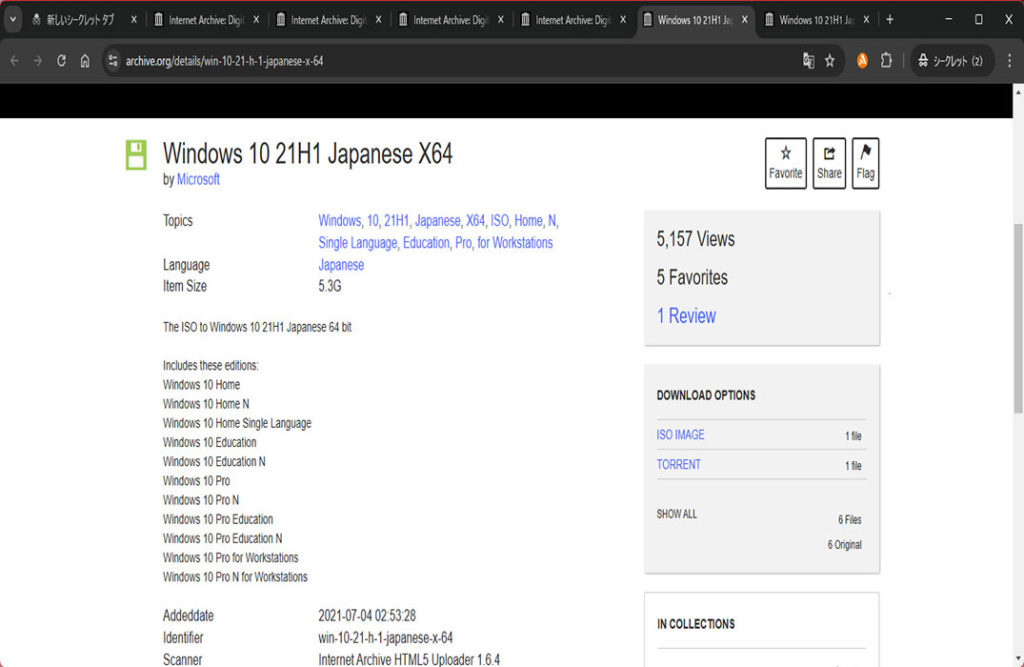The height and width of the screenshot is (667, 1024).
Task: Reload the page
Action: 61,61
